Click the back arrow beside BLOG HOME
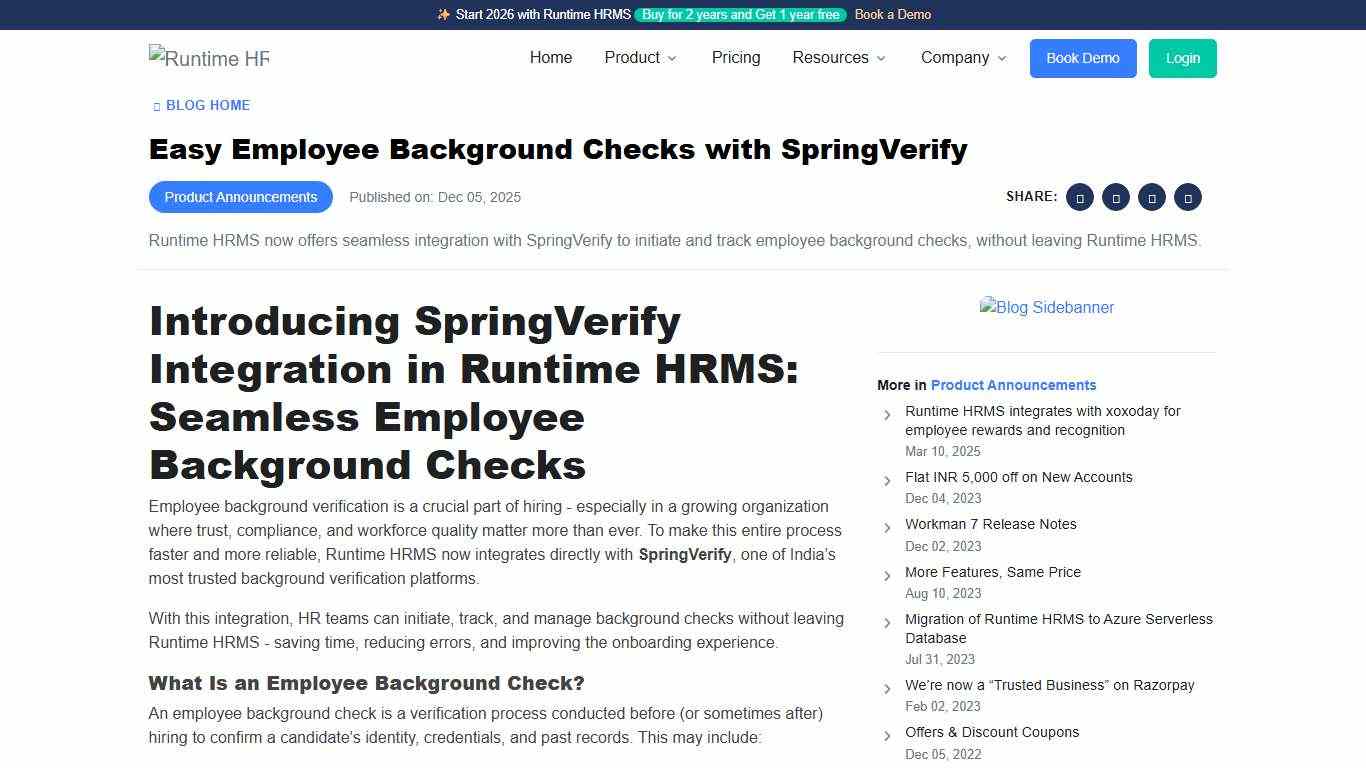The height and width of the screenshot is (768, 1366). (155, 105)
